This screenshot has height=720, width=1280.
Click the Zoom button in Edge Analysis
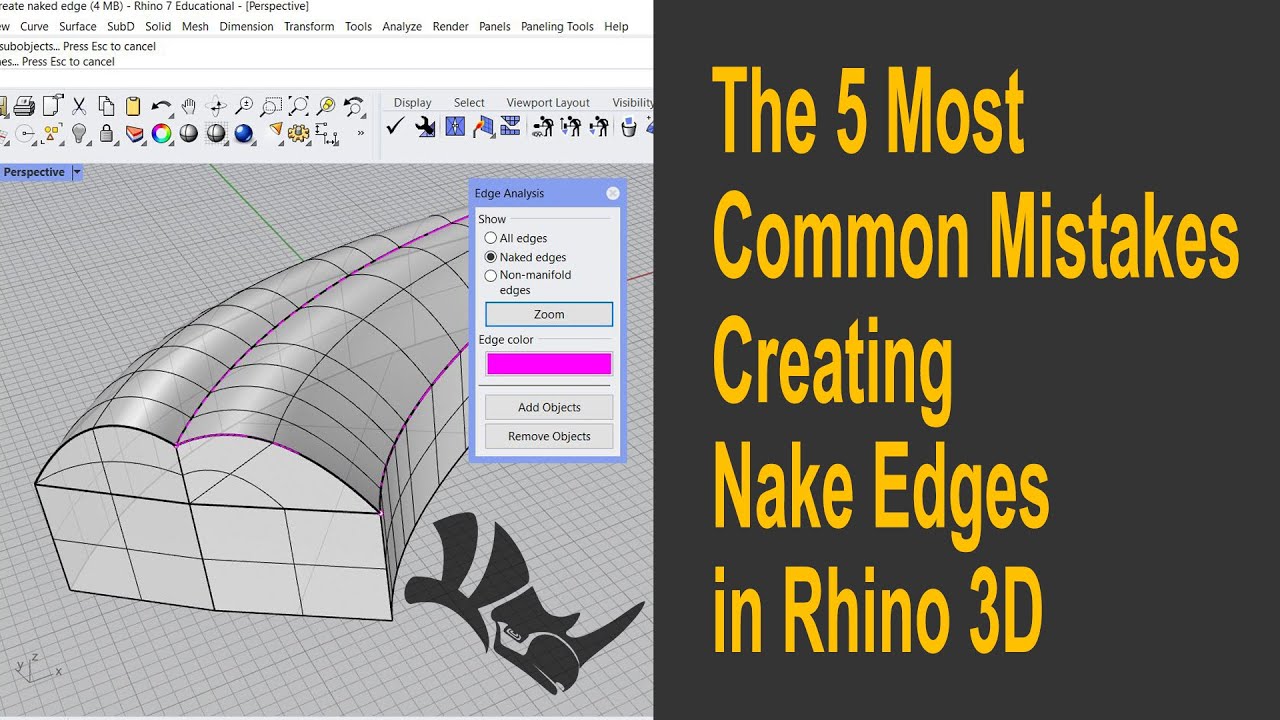tap(549, 314)
